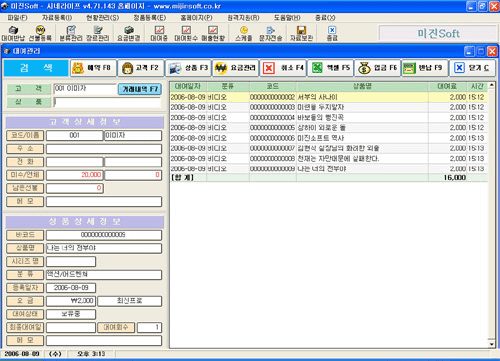This screenshot has height=361, width=500.
Task: Click the 미수 field showing 20,000
Action: tap(74, 175)
